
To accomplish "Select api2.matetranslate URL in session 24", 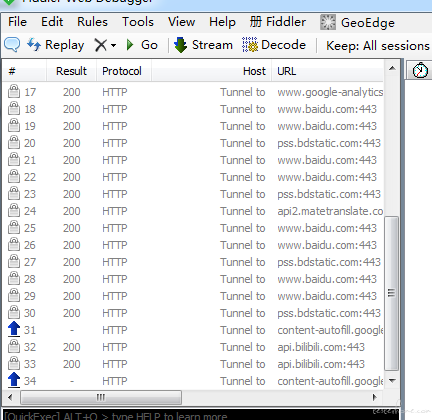I will (330, 211).
